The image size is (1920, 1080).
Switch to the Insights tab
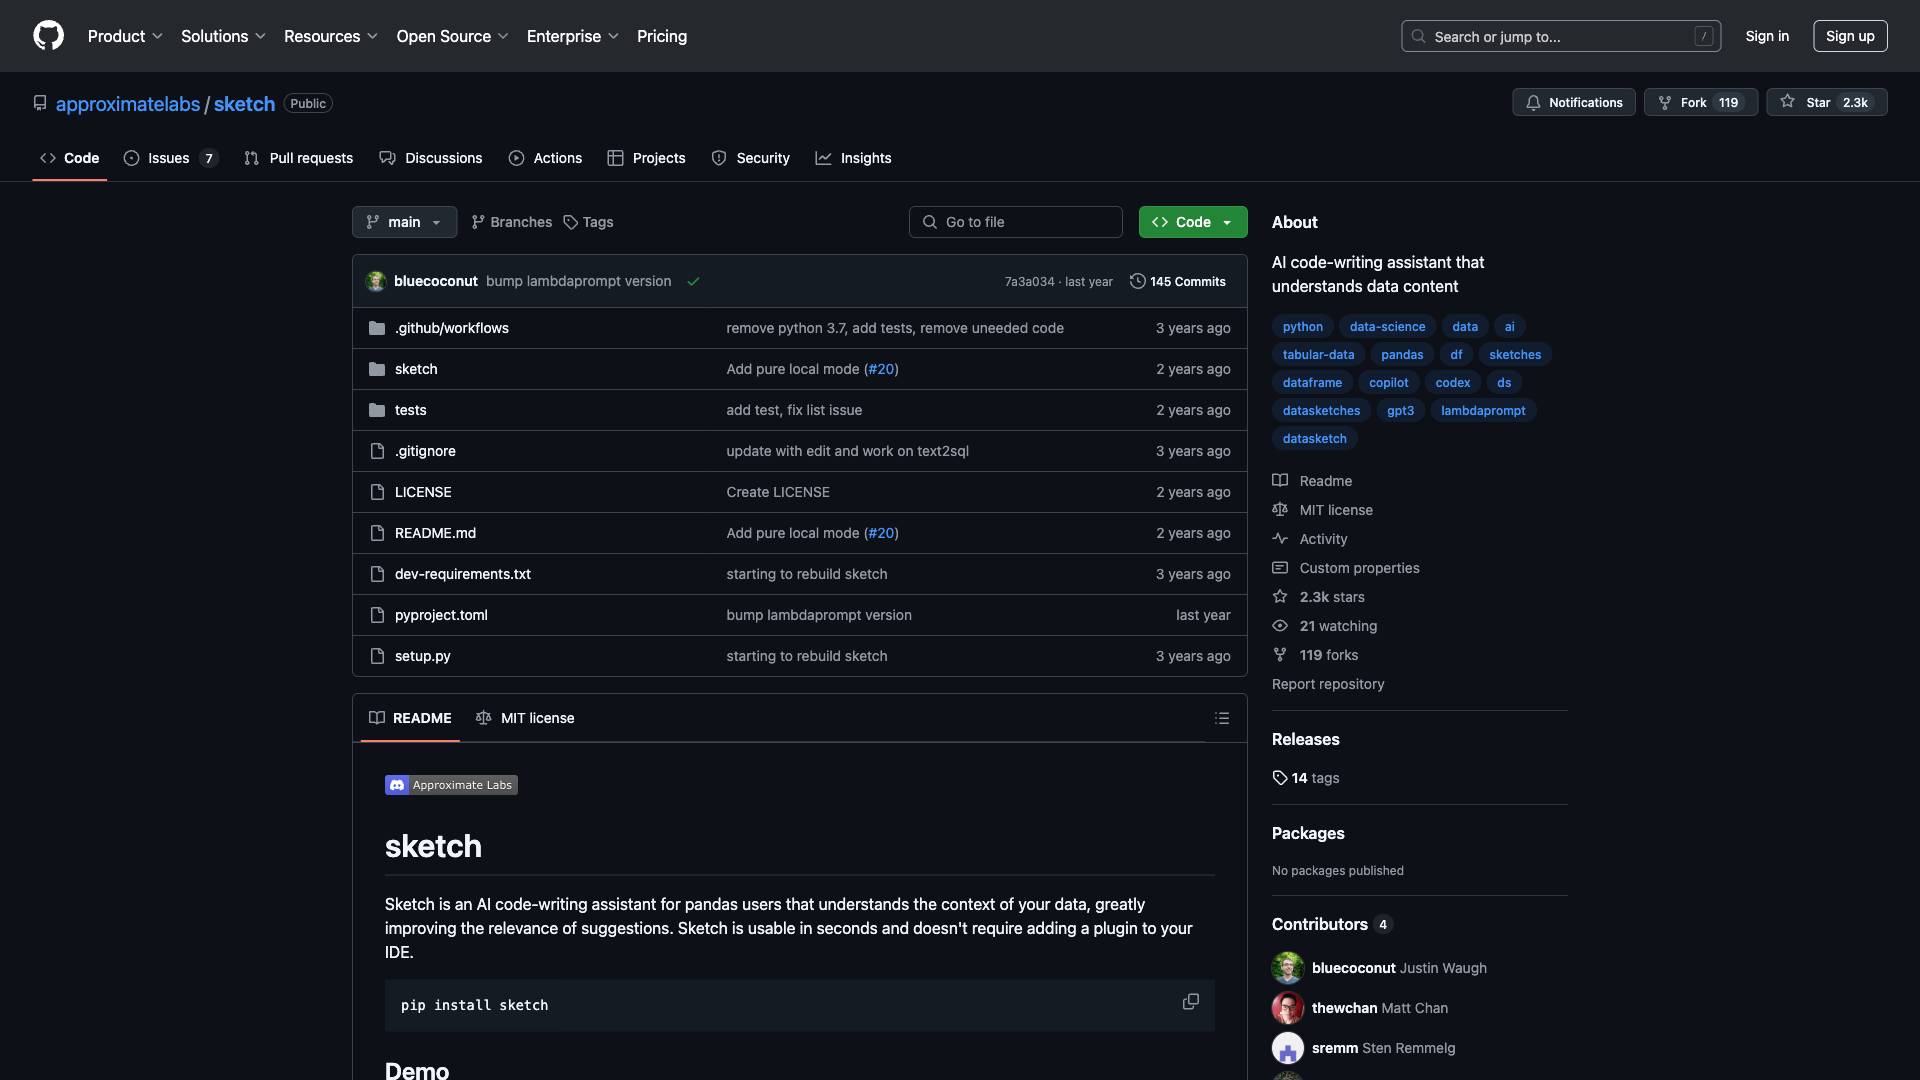pyautogui.click(x=853, y=158)
